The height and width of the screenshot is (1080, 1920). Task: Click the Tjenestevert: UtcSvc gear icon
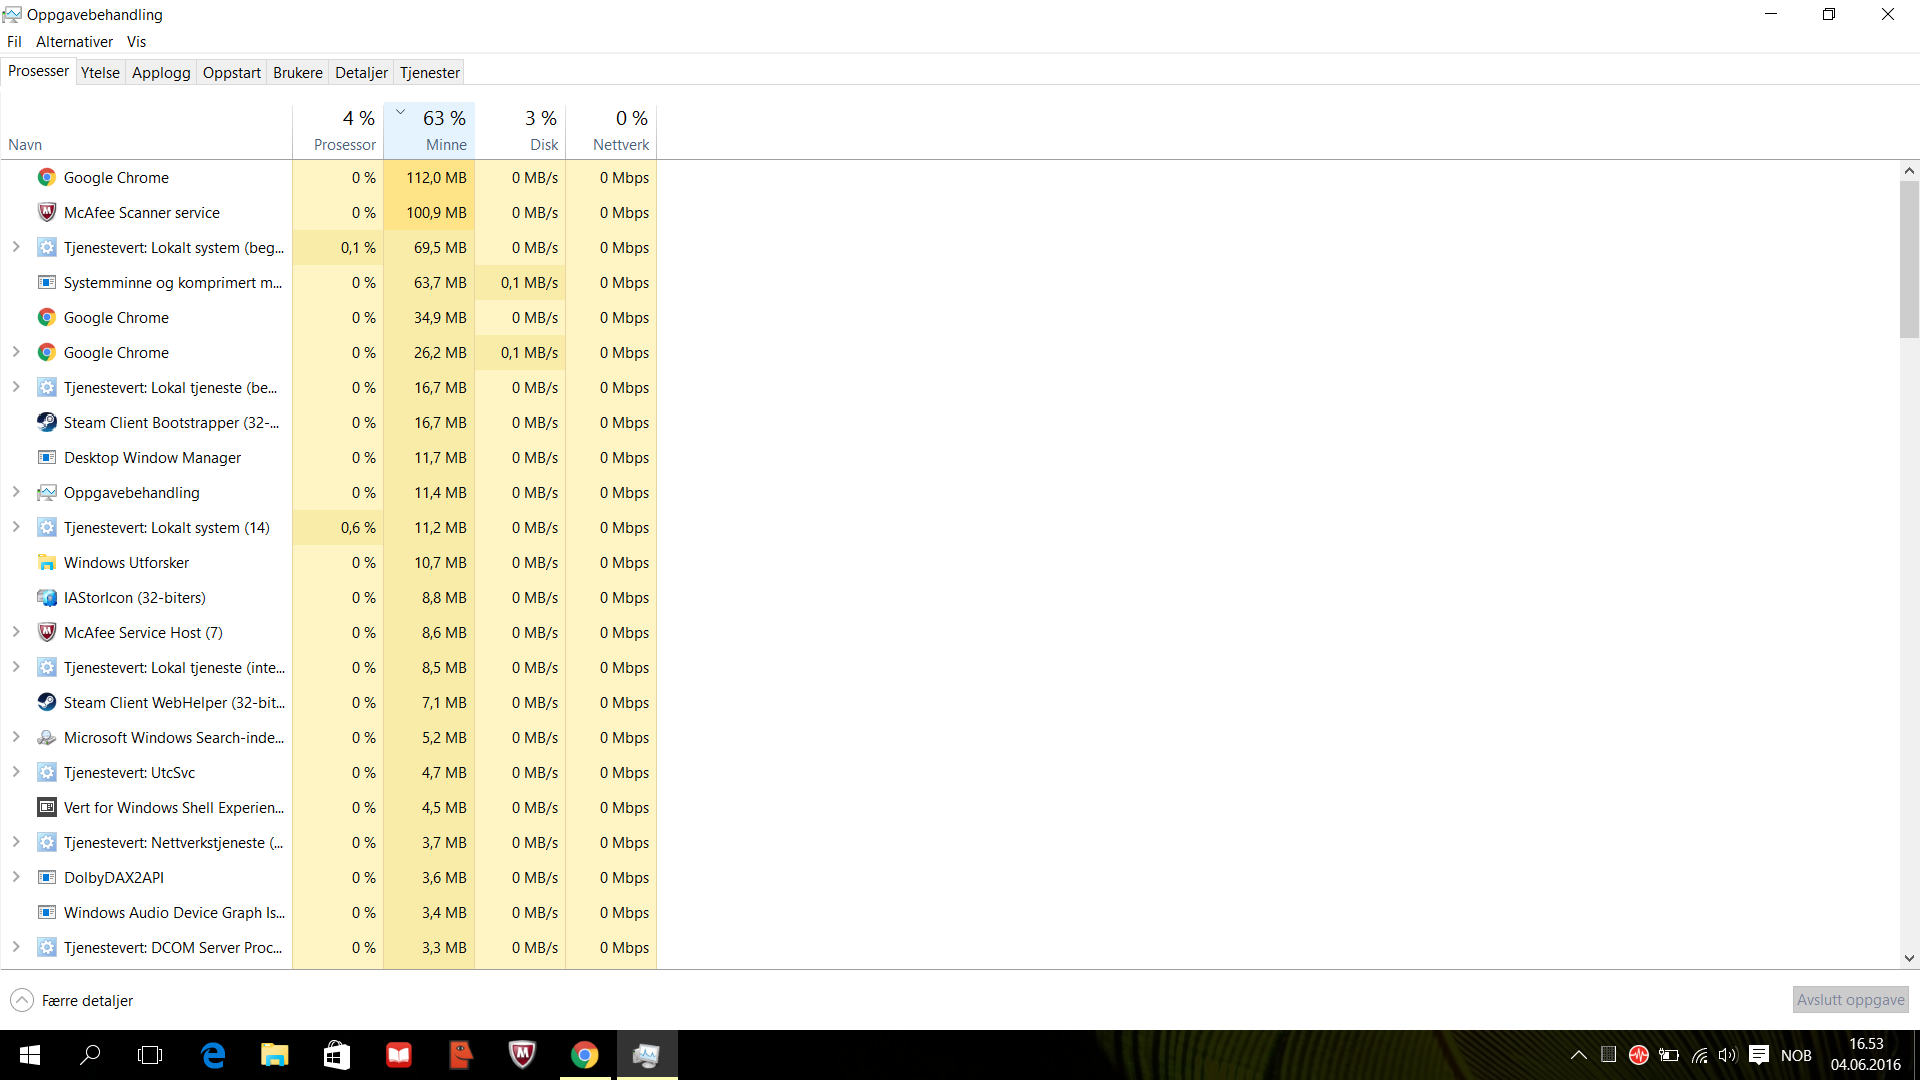(x=47, y=772)
